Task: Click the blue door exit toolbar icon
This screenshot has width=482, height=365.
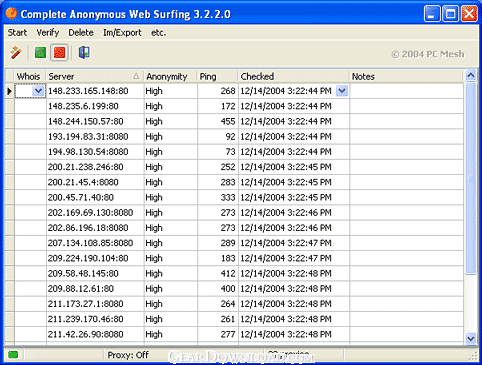Action: click(84, 53)
